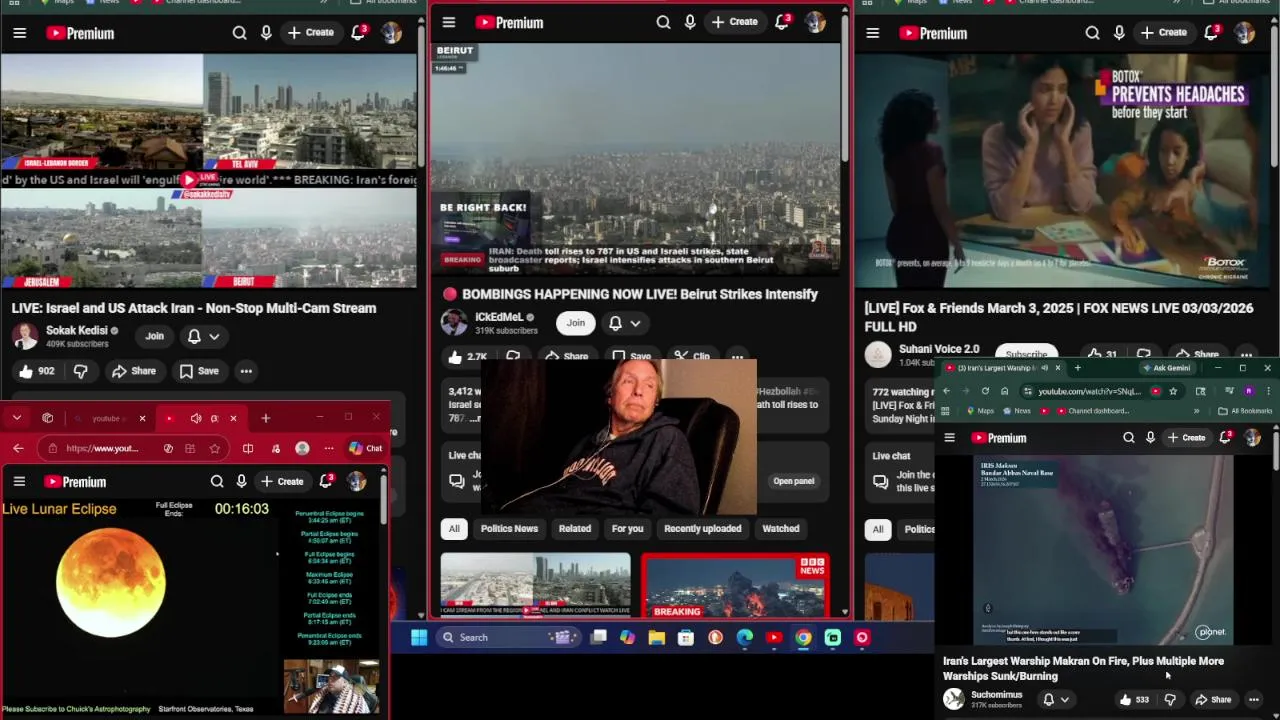Join the Sokak Kedisi channel
Viewport: 1280px width, 720px height.
[154, 336]
